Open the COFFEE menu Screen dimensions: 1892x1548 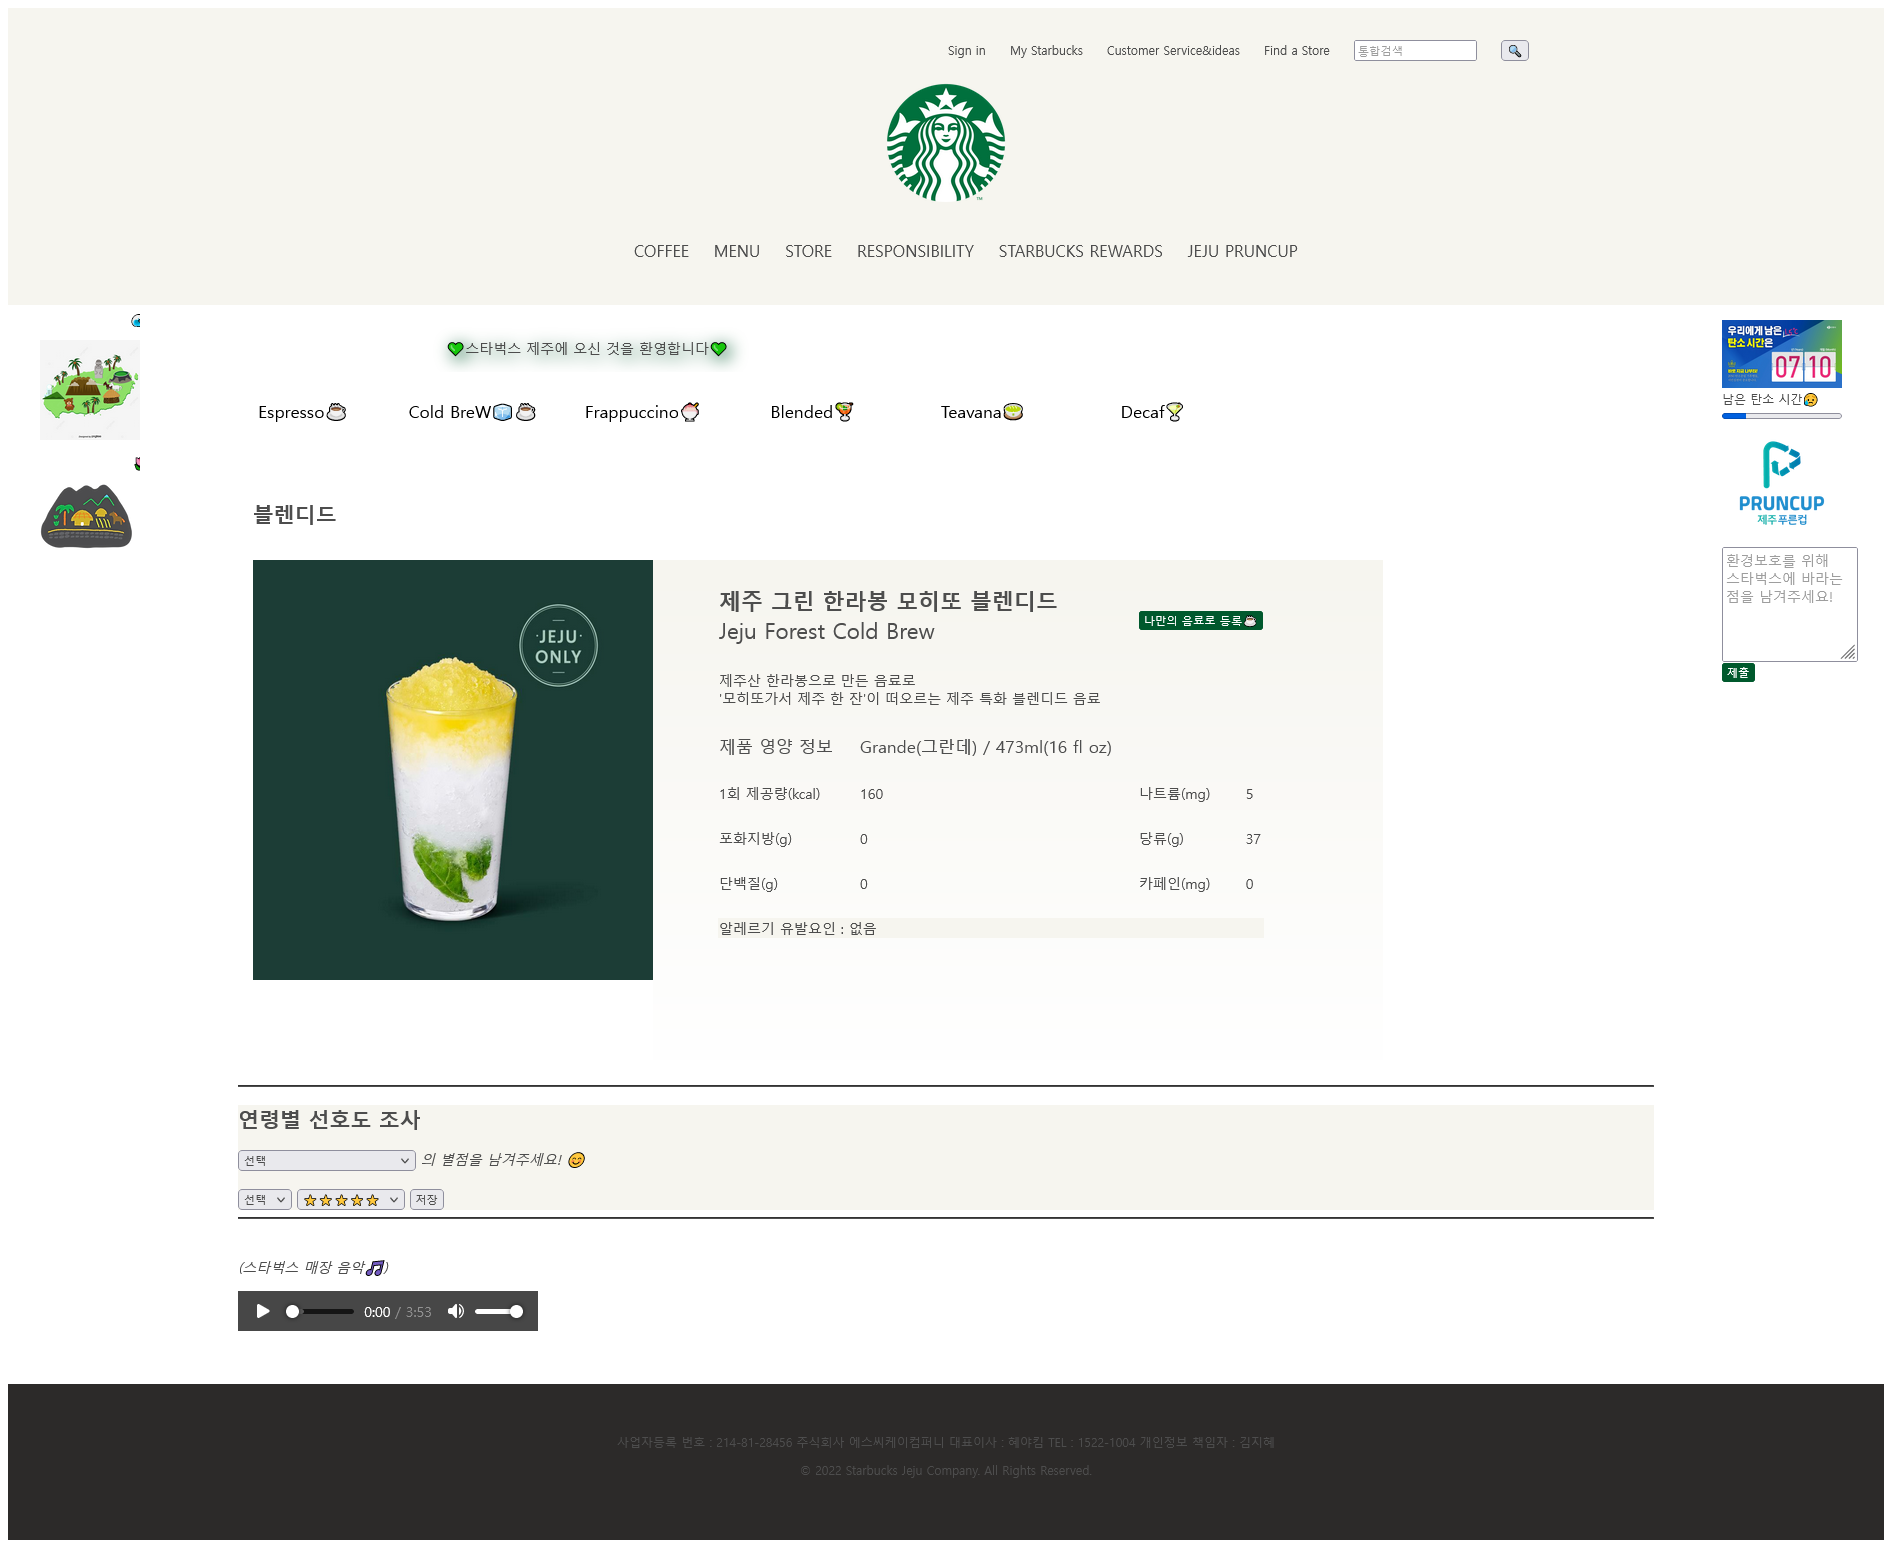click(661, 251)
